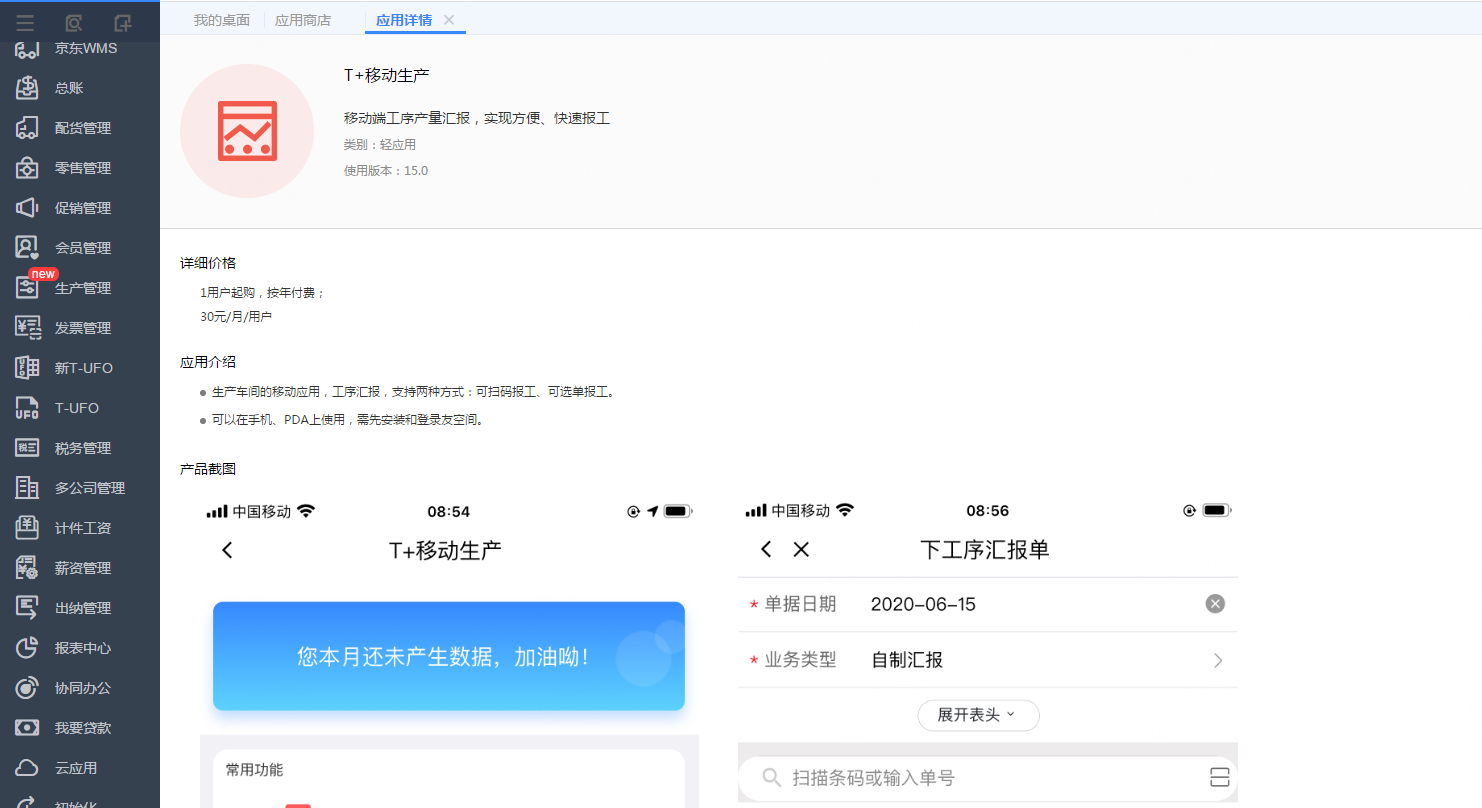The height and width of the screenshot is (808, 1482).
Task: Click the 生产管理 icon with new badge
Action: (27, 288)
